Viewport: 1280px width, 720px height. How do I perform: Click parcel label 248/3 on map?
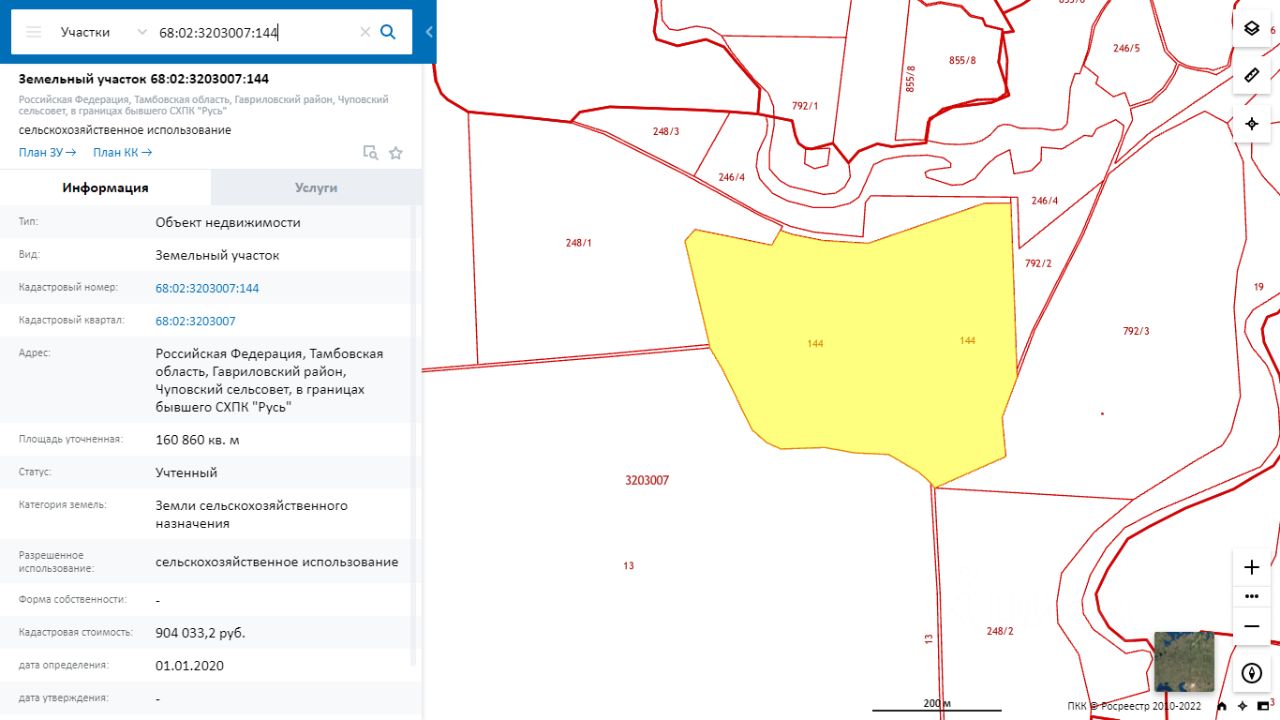tap(666, 131)
